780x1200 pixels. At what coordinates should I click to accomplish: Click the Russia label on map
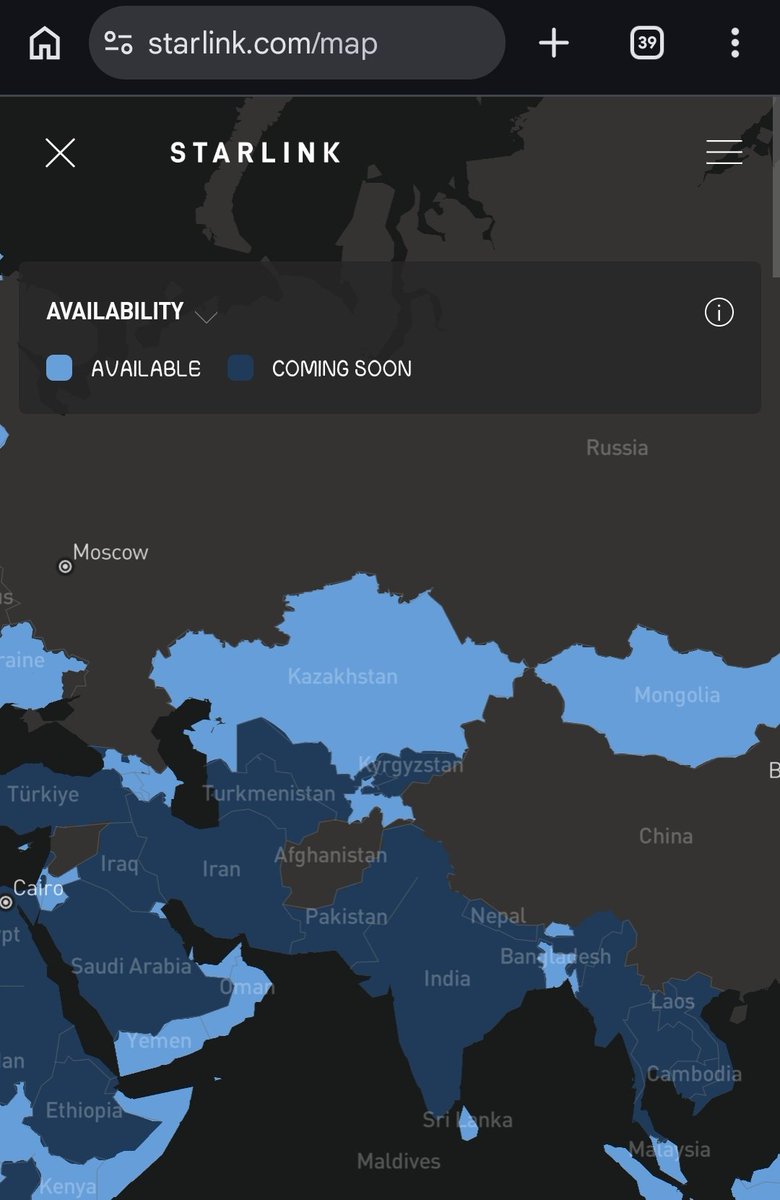[617, 448]
